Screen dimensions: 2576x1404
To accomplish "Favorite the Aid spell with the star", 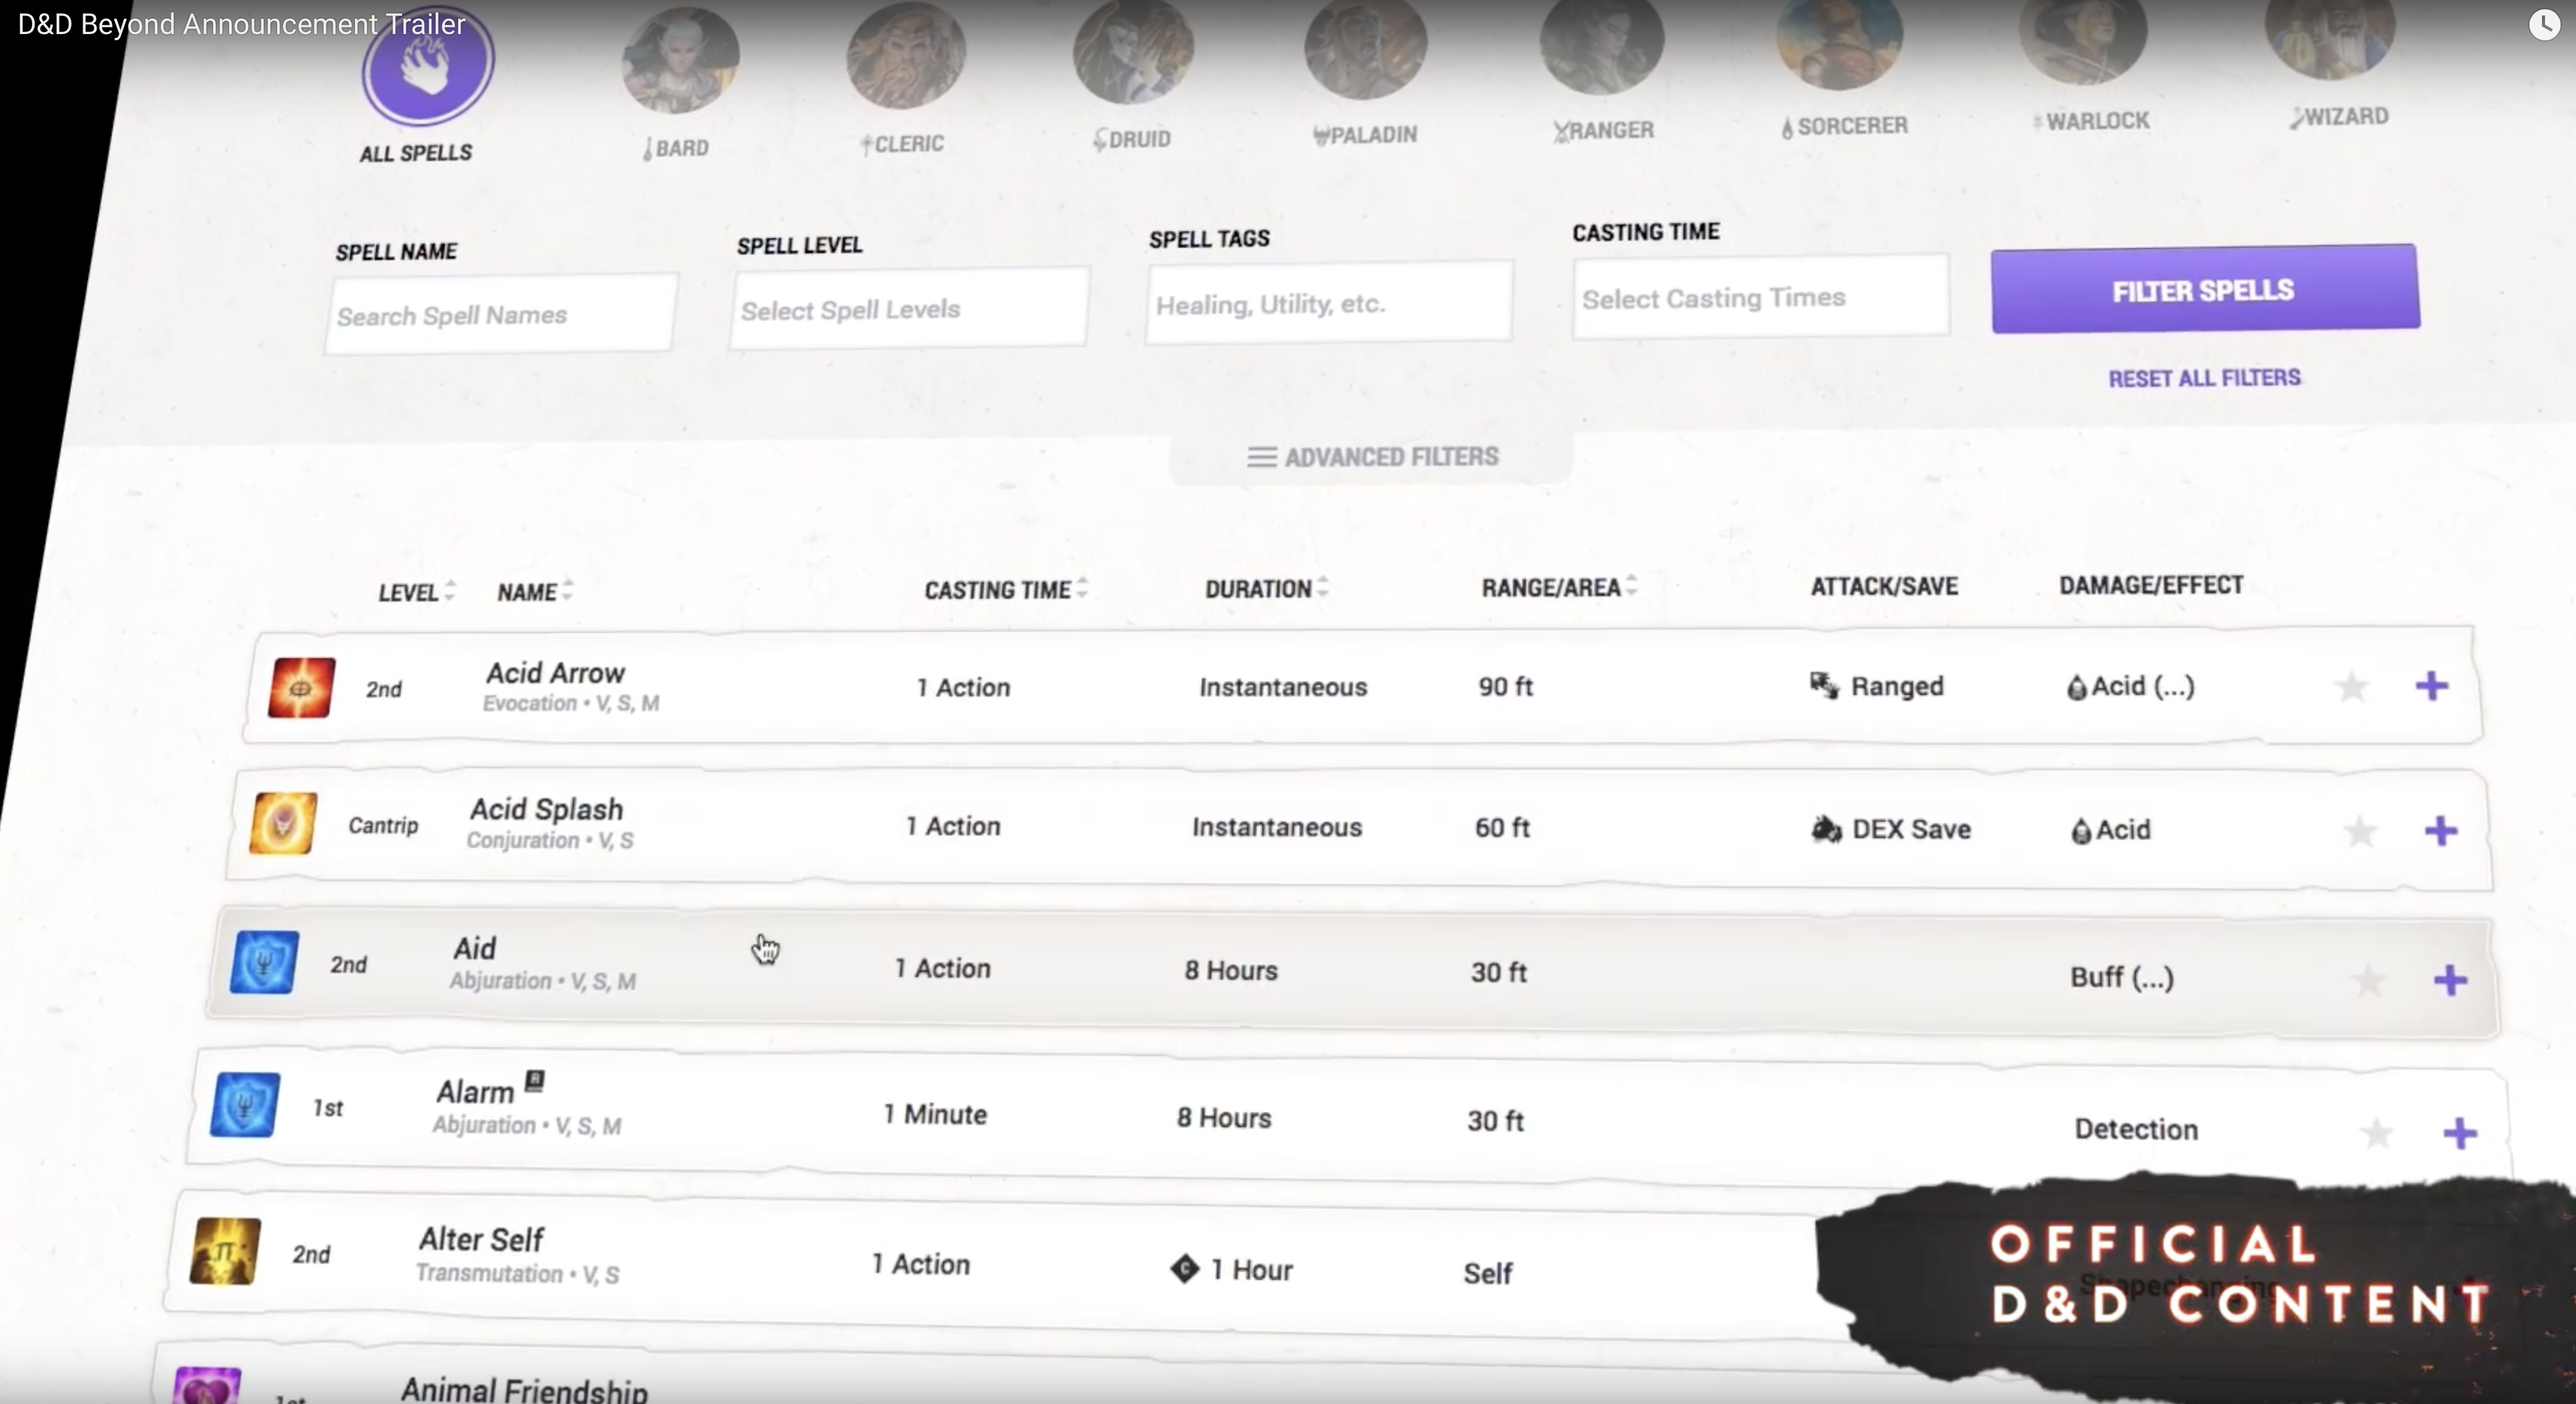I will [2367, 980].
